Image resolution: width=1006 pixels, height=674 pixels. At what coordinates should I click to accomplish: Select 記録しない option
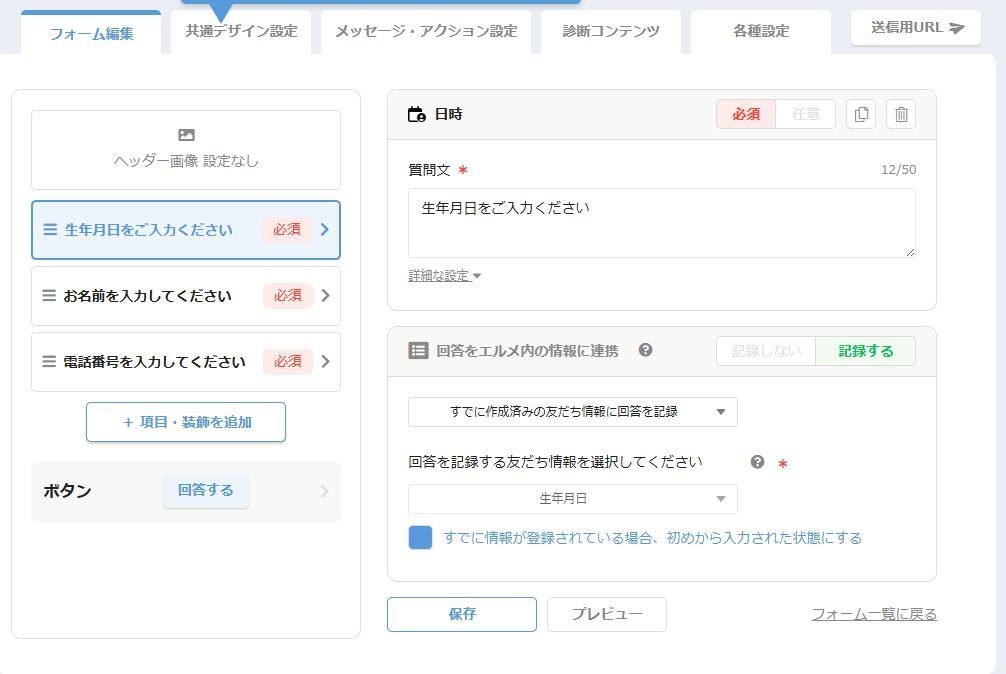pyautogui.click(x=766, y=351)
